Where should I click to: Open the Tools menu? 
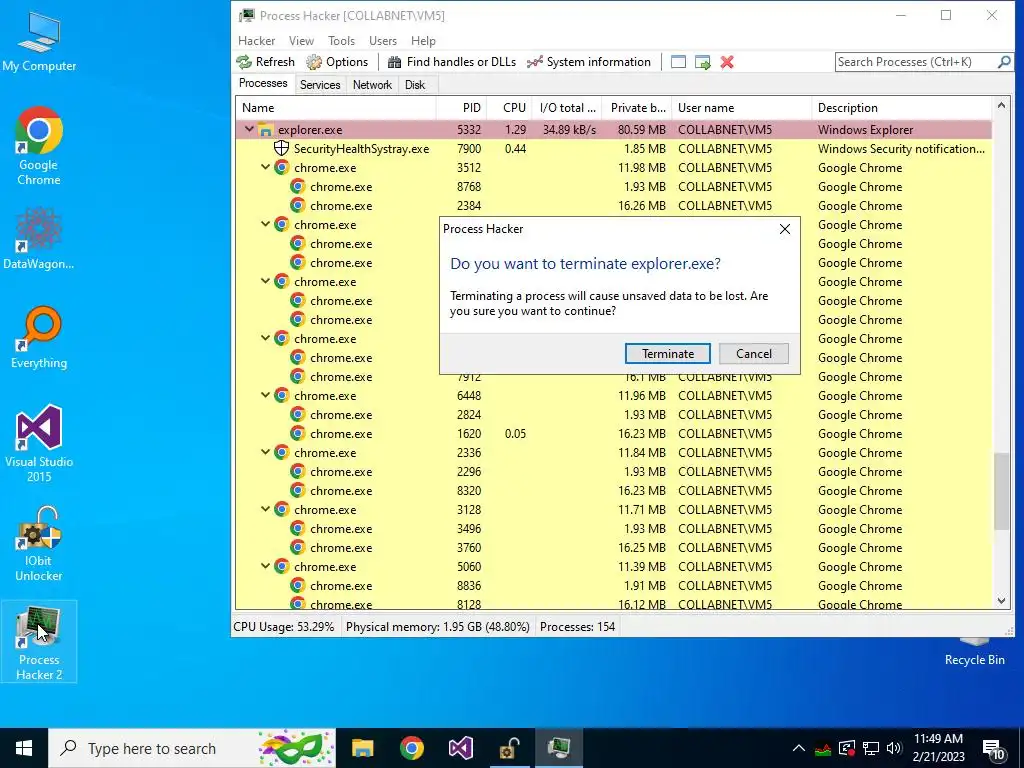click(x=342, y=40)
